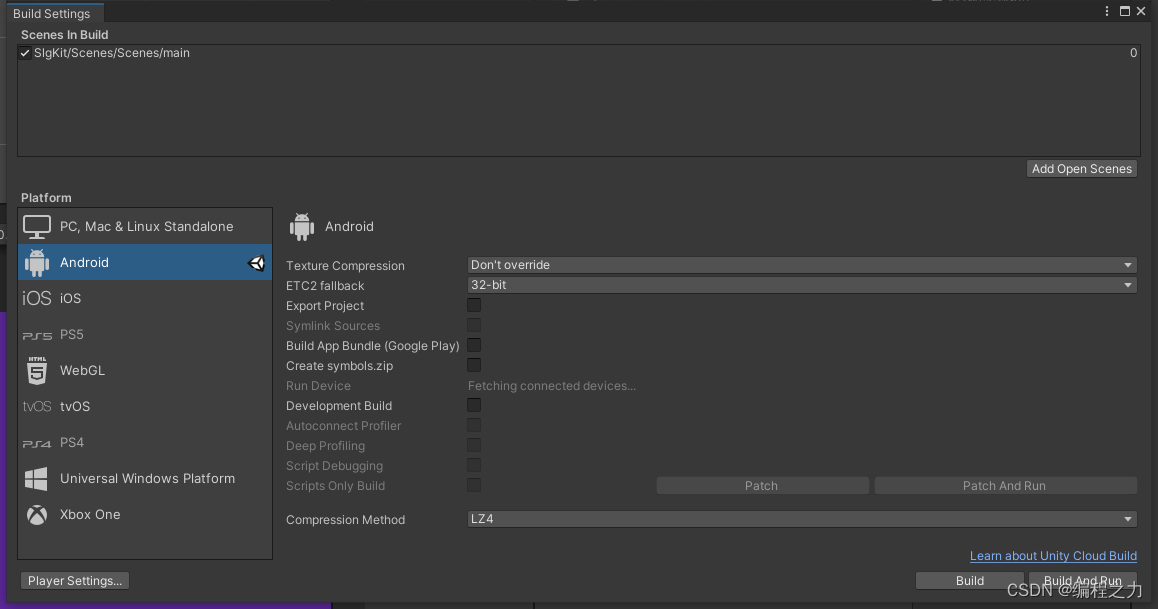The width and height of the screenshot is (1158, 609).
Task: Open the Compression Method dropdown
Action: point(802,519)
